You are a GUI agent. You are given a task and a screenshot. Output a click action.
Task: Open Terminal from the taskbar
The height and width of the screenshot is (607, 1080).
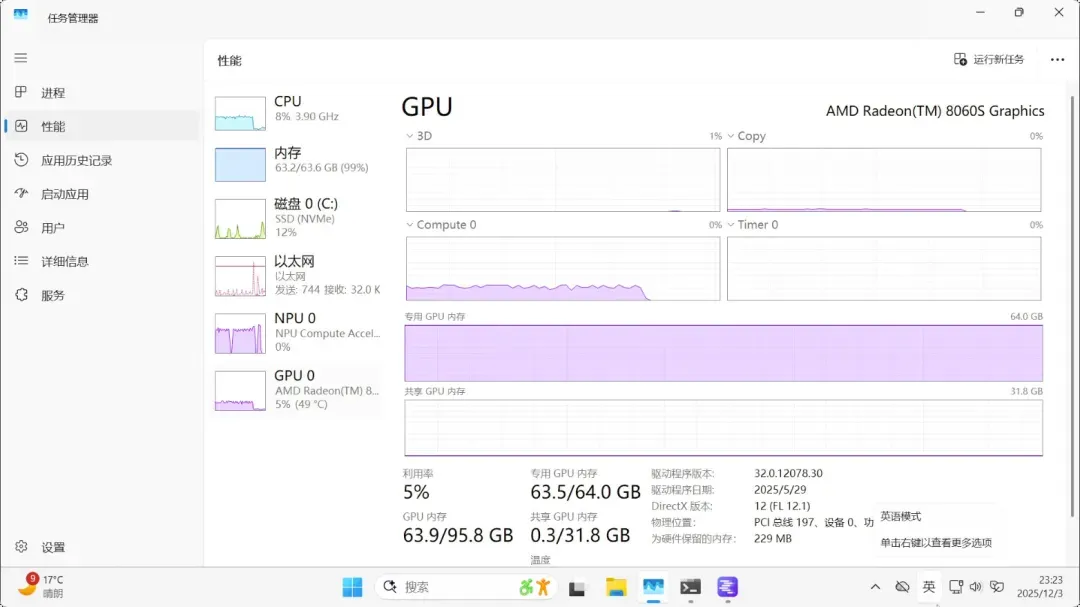coord(690,587)
